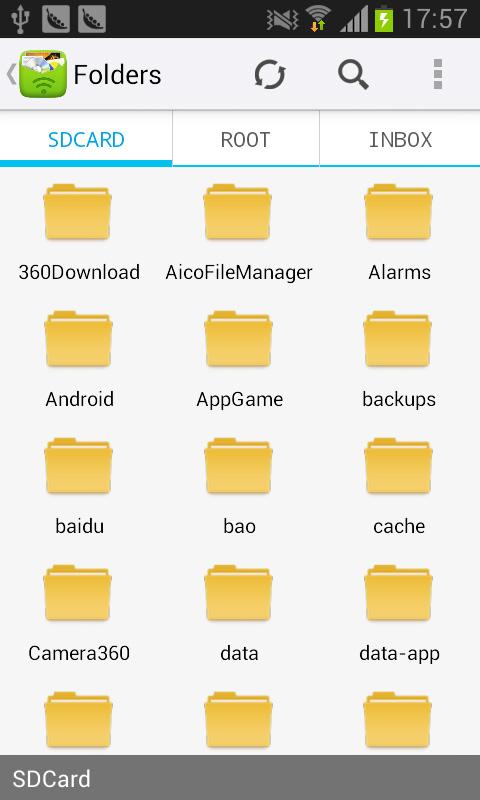Screen dimensions: 480x800
Task: Click the Camera360 folder label
Action: [x=79, y=654]
